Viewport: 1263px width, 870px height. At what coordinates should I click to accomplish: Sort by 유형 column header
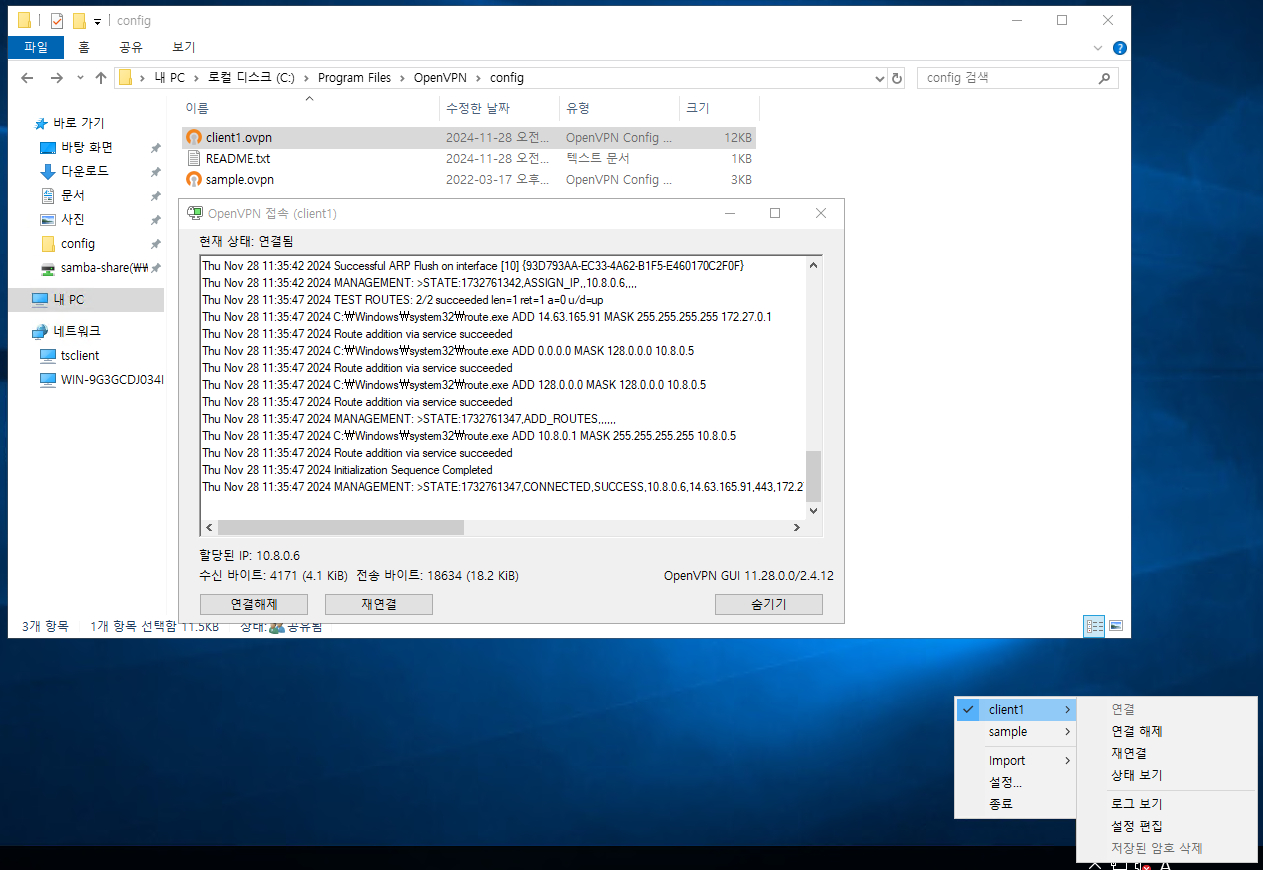click(x=619, y=108)
